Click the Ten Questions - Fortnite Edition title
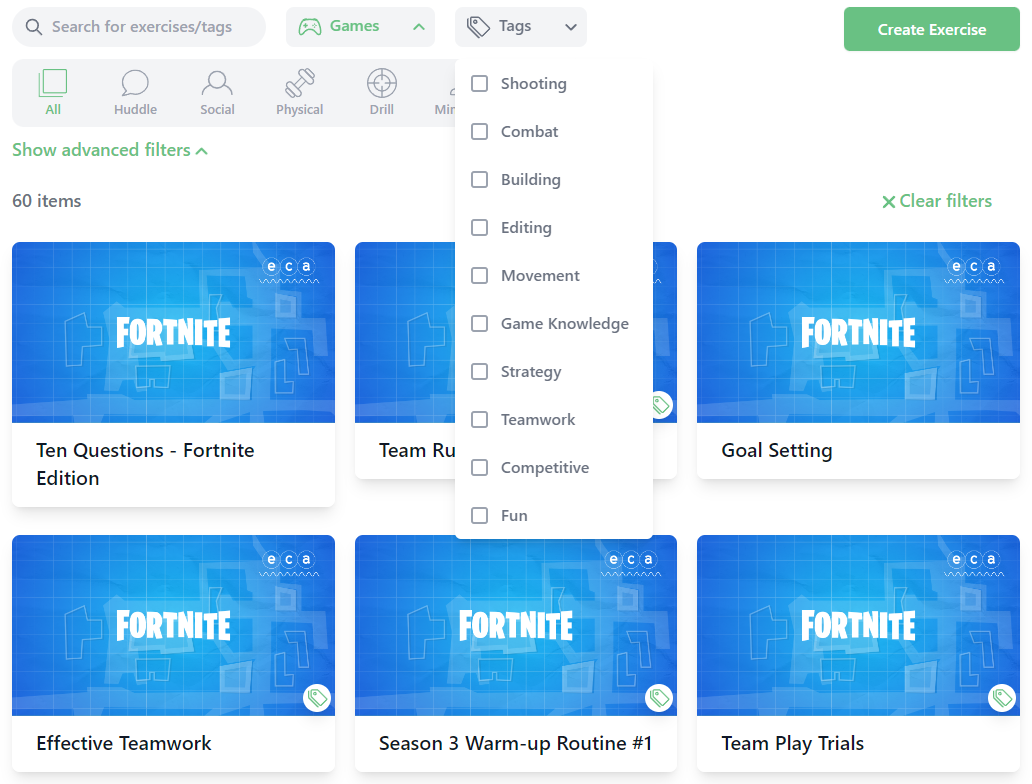 click(145, 464)
